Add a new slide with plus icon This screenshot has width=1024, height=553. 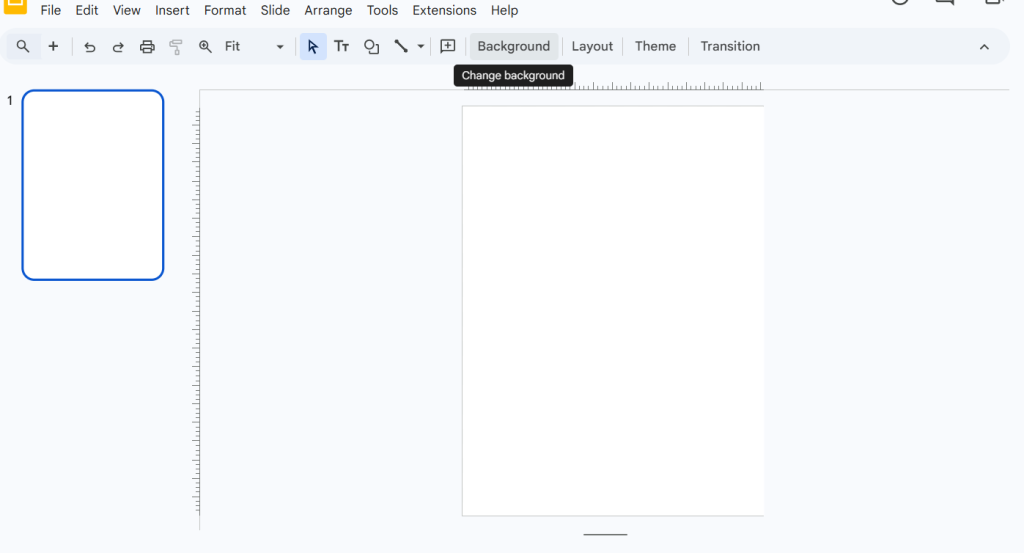point(53,47)
